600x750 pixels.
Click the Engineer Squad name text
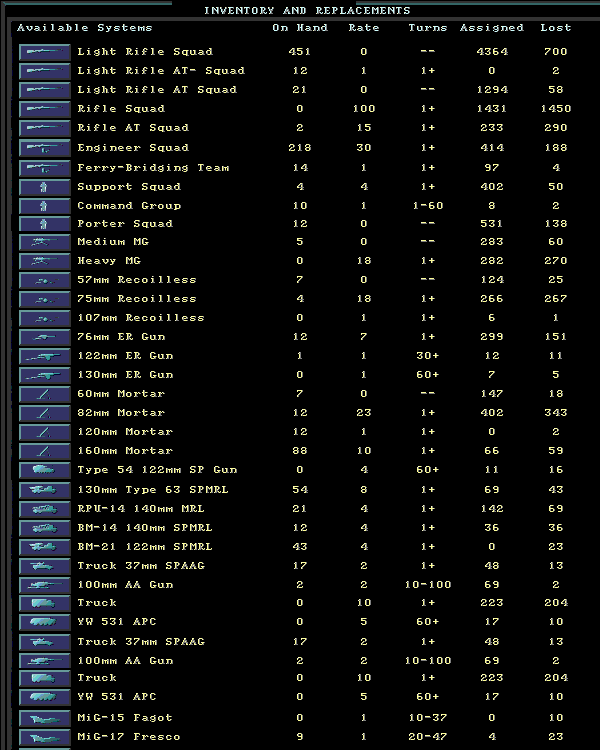[133, 147]
